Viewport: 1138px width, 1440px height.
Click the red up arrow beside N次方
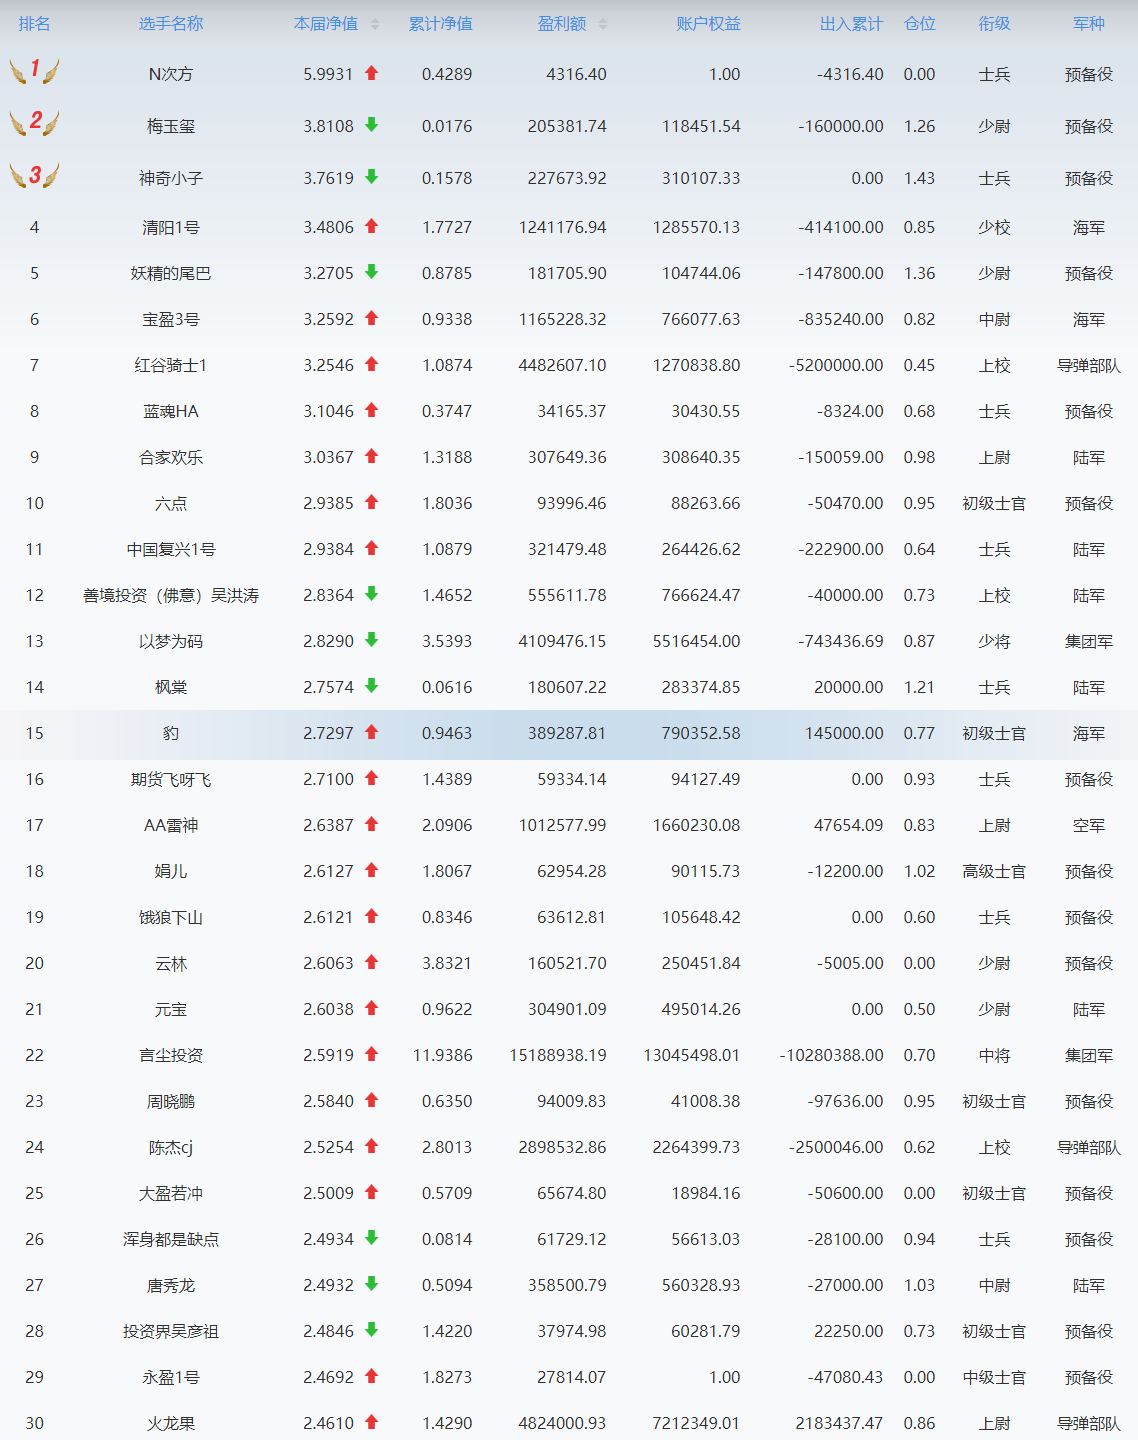[372, 73]
